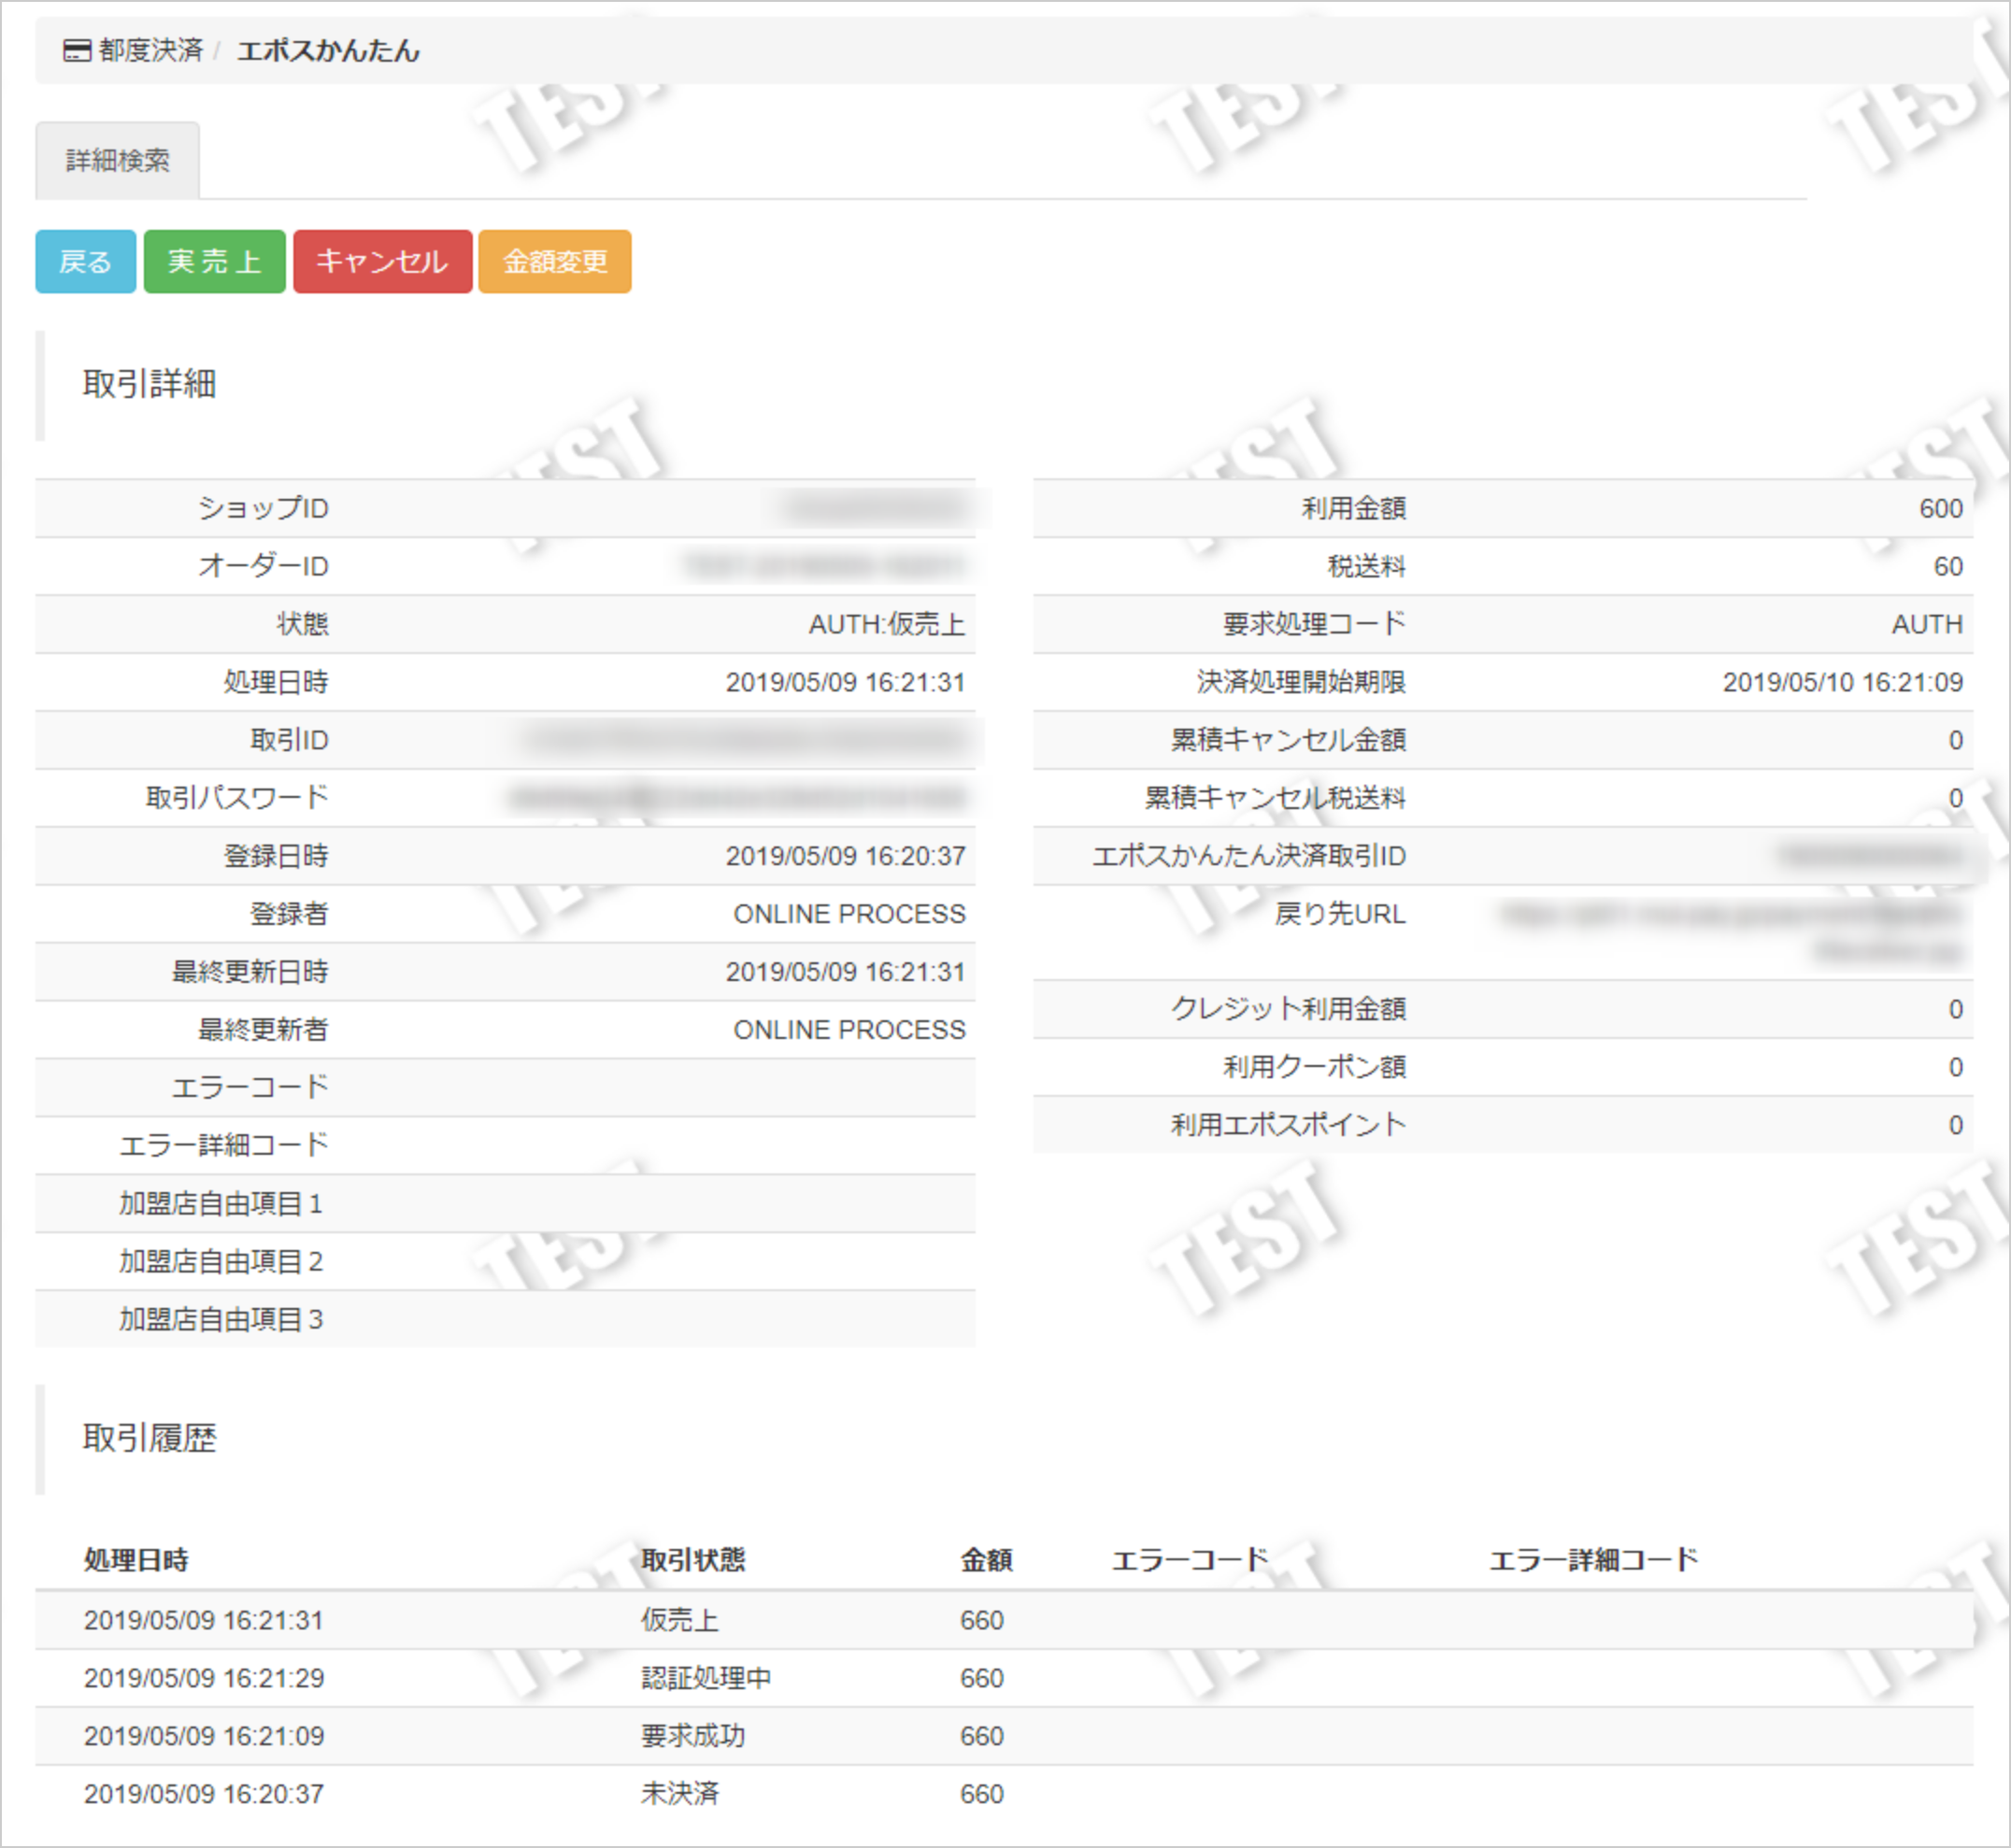Click the 取引状態 column header
The width and height of the screenshot is (2011, 1848).
pyautogui.click(x=693, y=1560)
